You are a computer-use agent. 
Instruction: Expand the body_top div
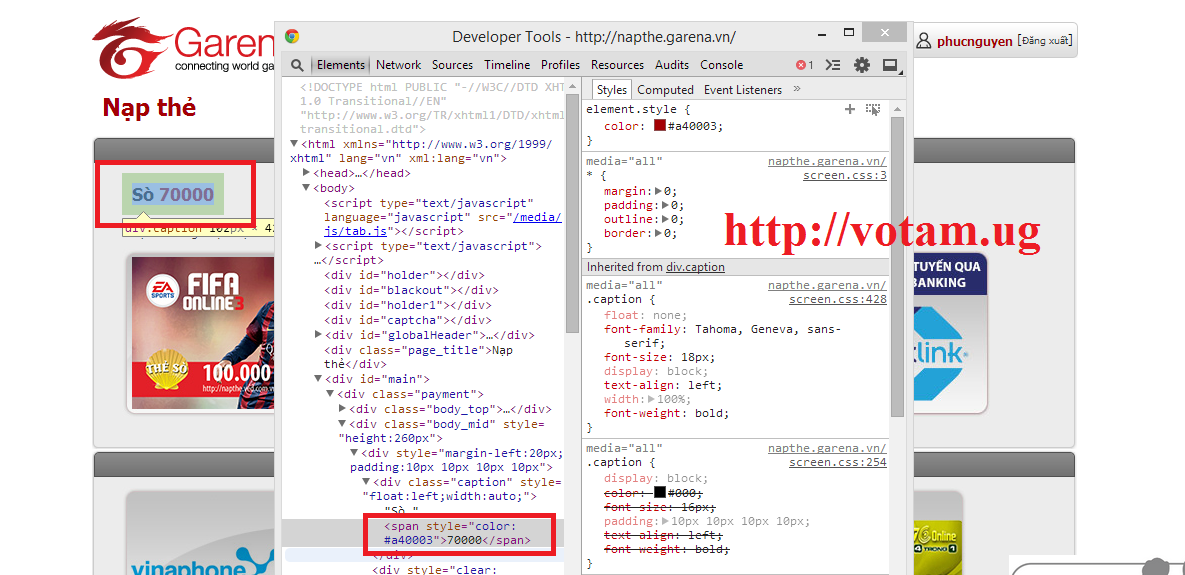pos(342,409)
